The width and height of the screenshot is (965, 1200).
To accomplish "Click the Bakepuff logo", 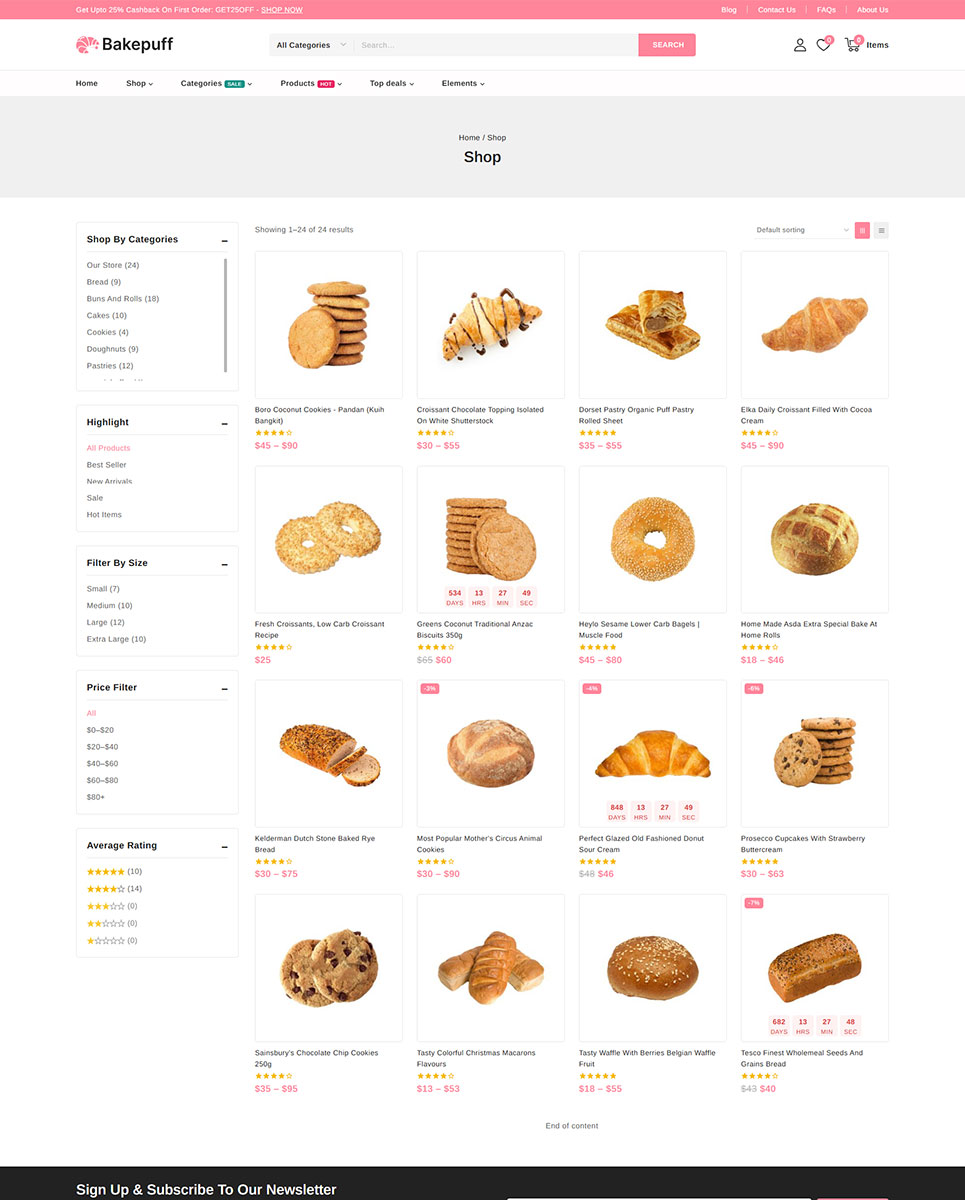I will (x=125, y=45).
